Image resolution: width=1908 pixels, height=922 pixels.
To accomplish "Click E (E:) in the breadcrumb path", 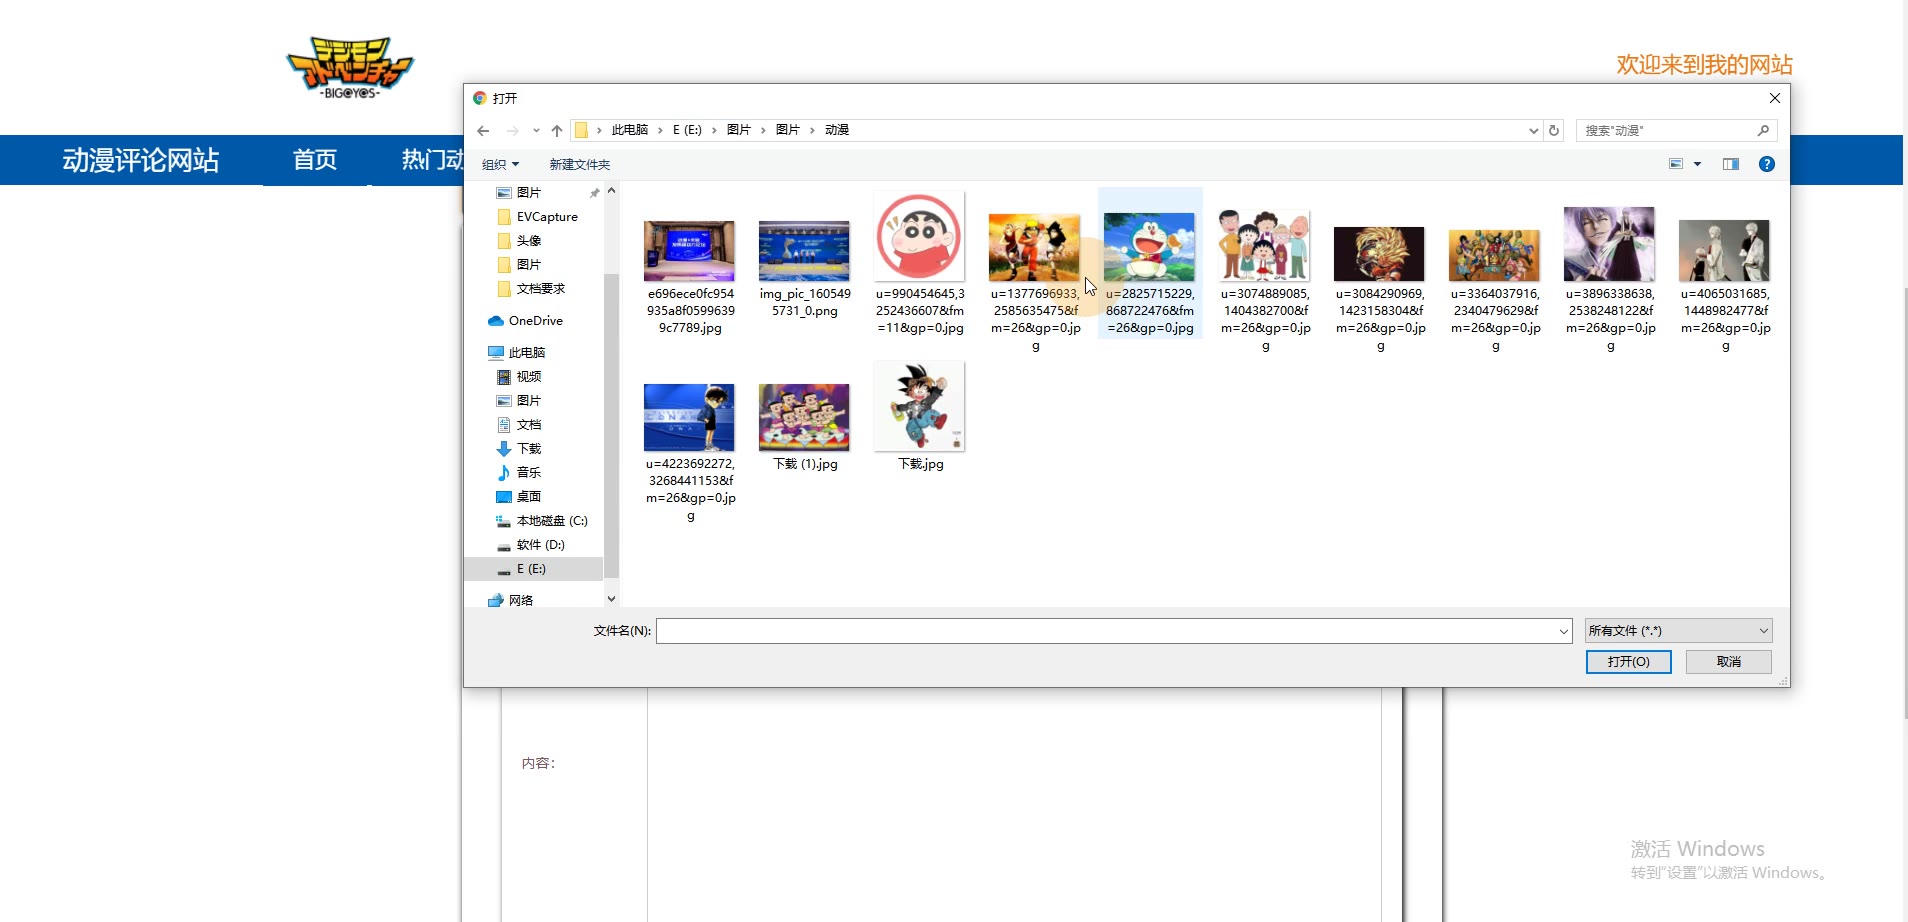I will (687, 130).
